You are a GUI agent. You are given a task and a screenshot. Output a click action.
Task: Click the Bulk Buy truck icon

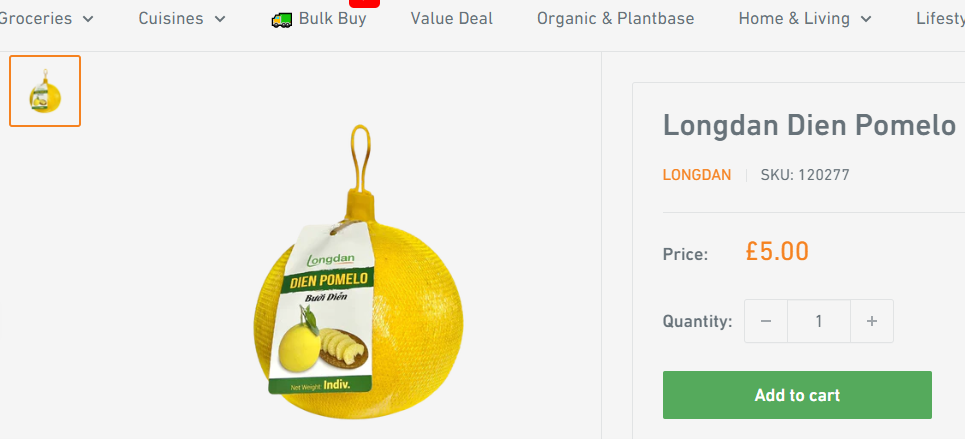[281, 20]
